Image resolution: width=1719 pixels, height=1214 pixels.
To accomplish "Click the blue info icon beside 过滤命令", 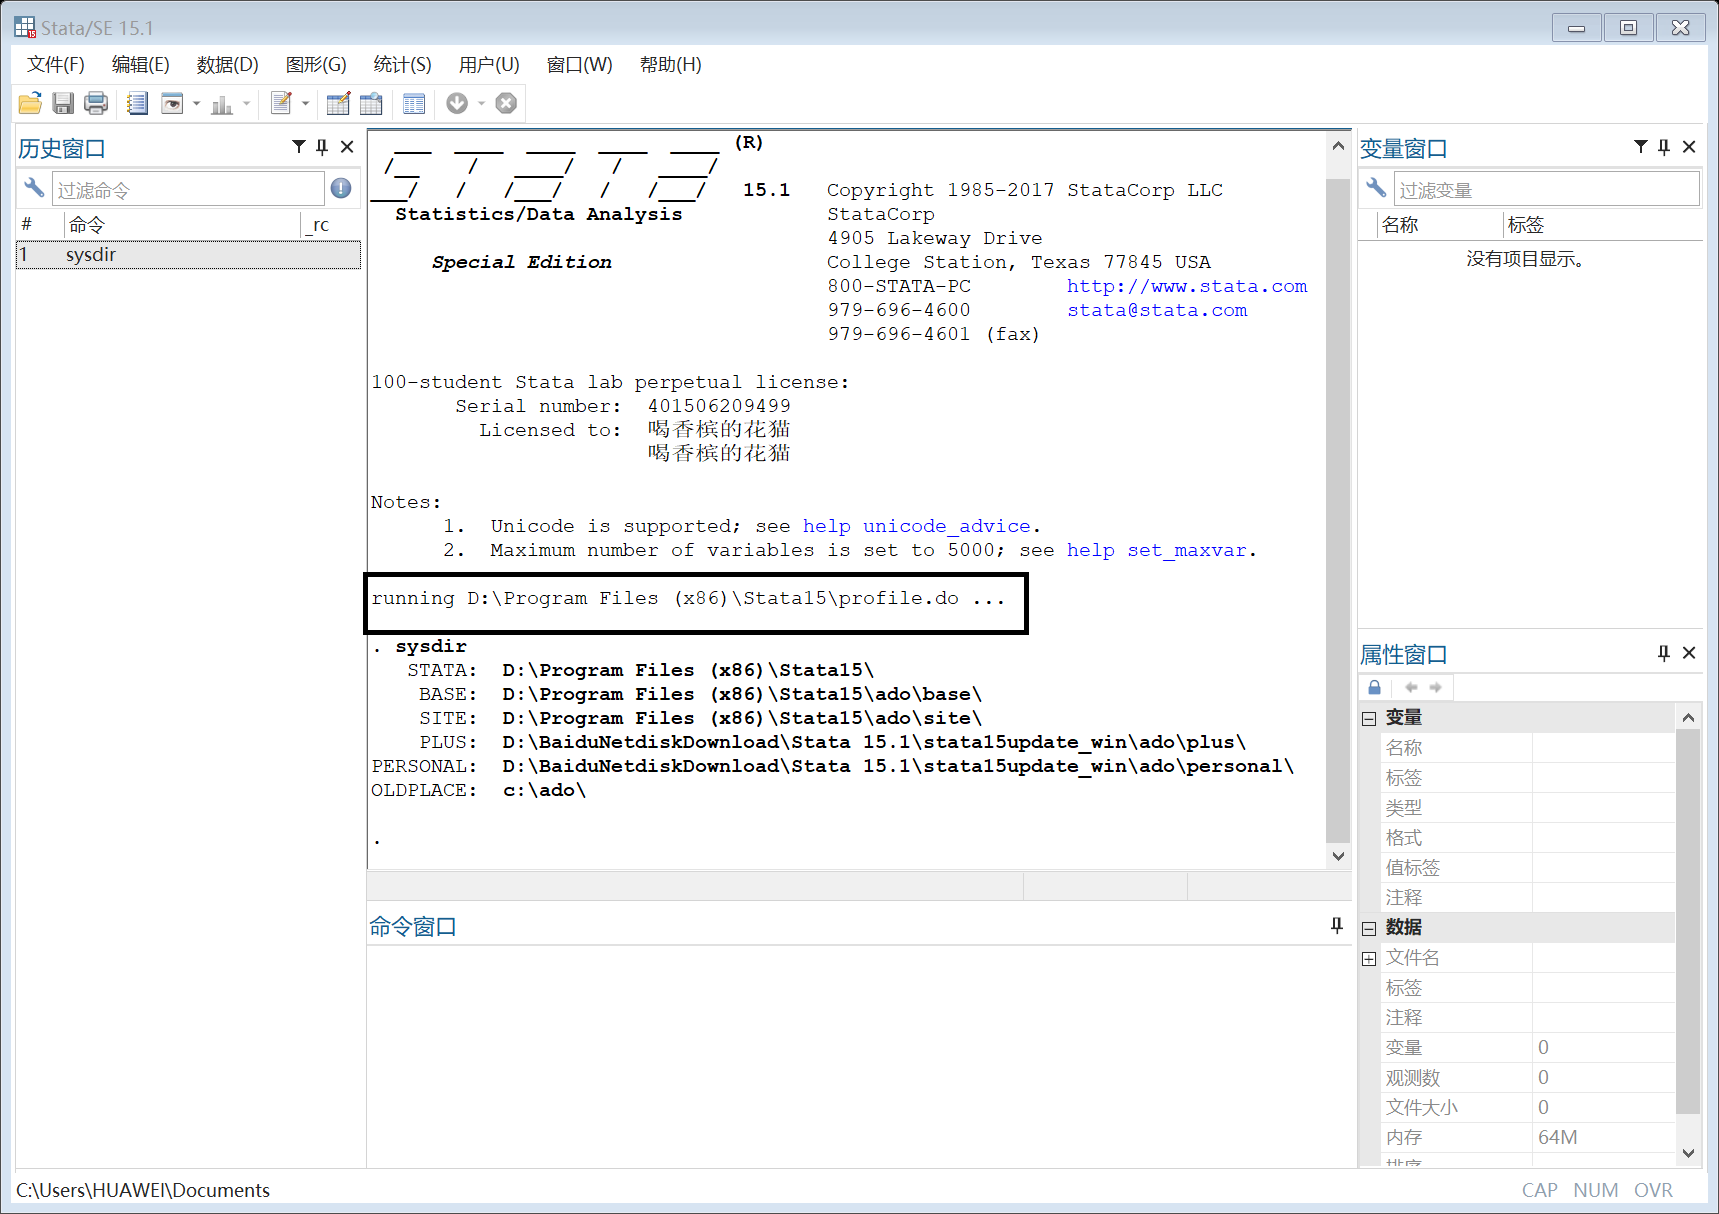I will (341, 188).
